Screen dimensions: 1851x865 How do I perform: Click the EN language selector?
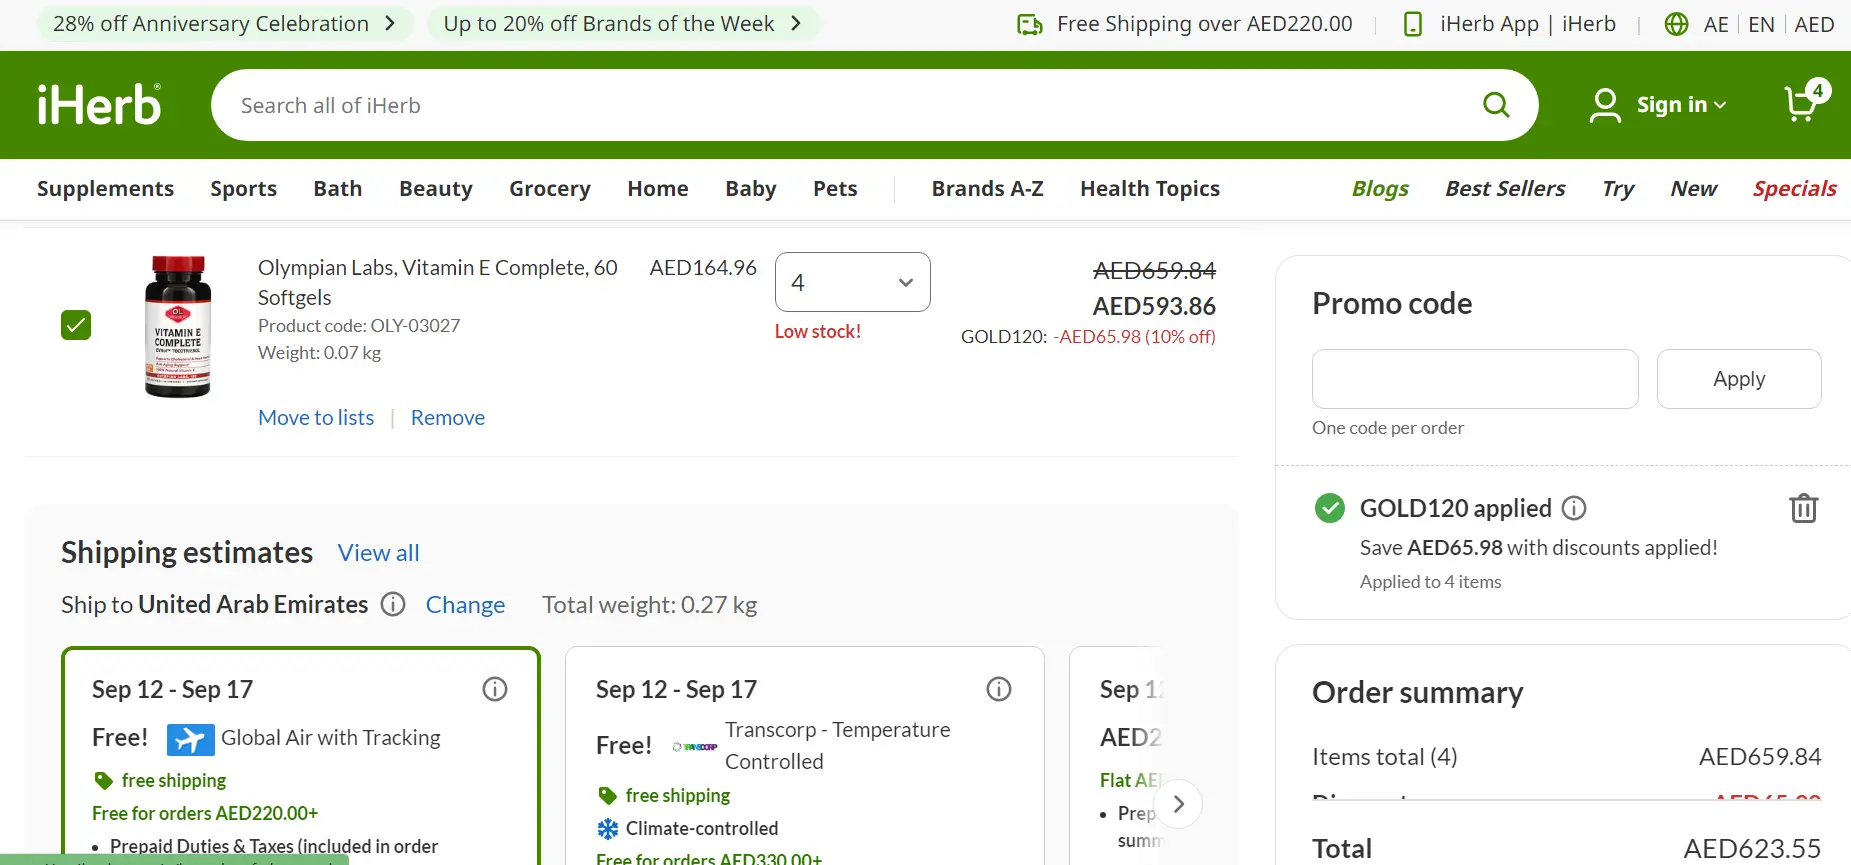[x=1761, y=24]
